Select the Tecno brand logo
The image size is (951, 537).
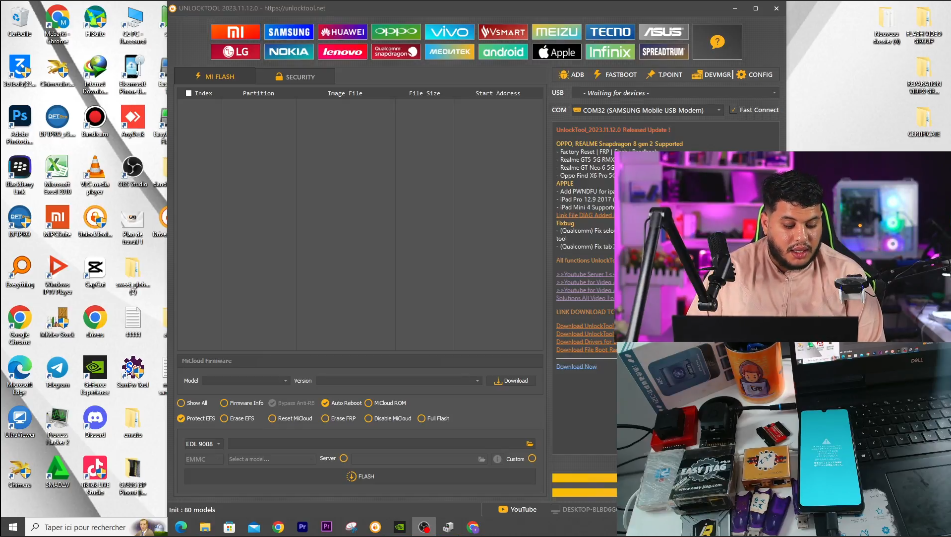[x=610, y=32]
